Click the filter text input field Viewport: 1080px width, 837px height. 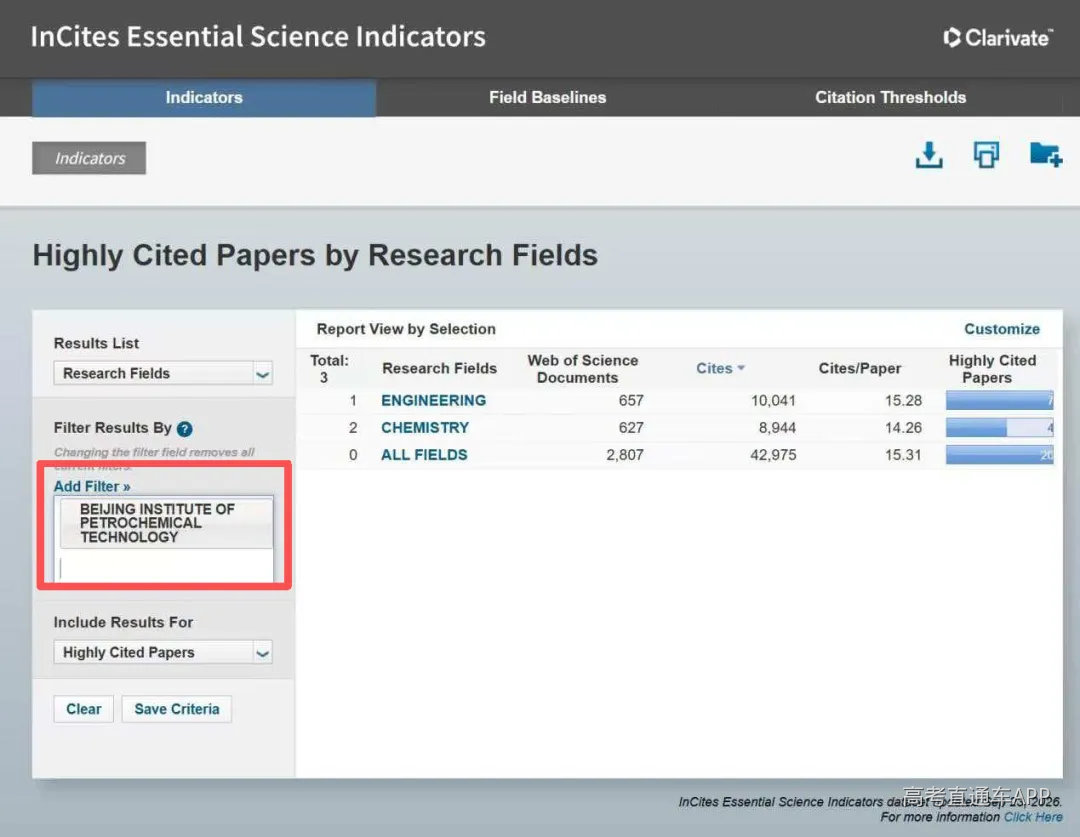(166, 567)
